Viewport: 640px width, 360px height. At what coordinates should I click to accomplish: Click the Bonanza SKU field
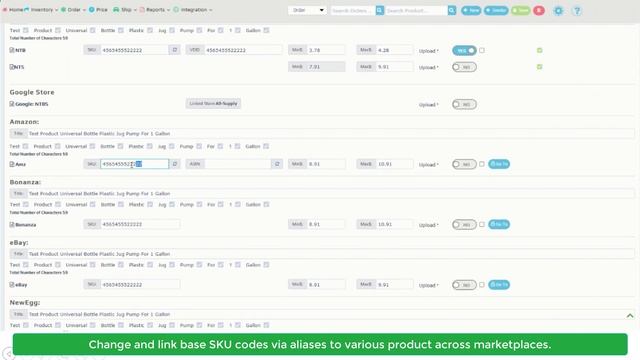point(140,224)
